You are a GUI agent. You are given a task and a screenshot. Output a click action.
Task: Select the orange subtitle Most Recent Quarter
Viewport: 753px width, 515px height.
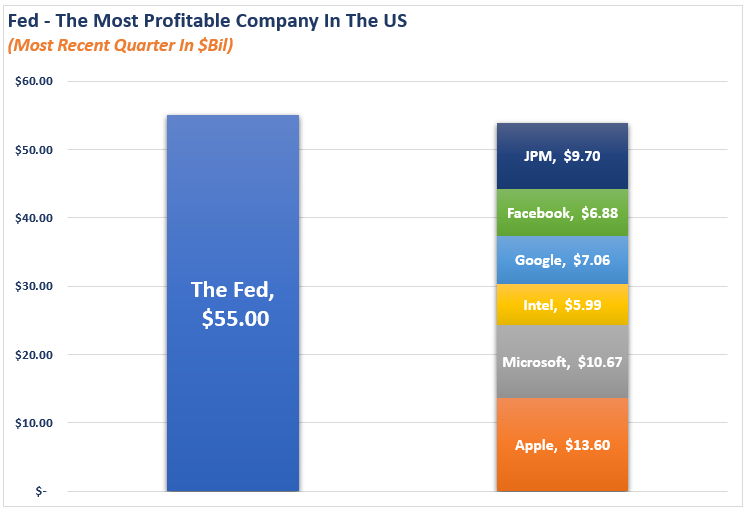(x=121, y=45)
